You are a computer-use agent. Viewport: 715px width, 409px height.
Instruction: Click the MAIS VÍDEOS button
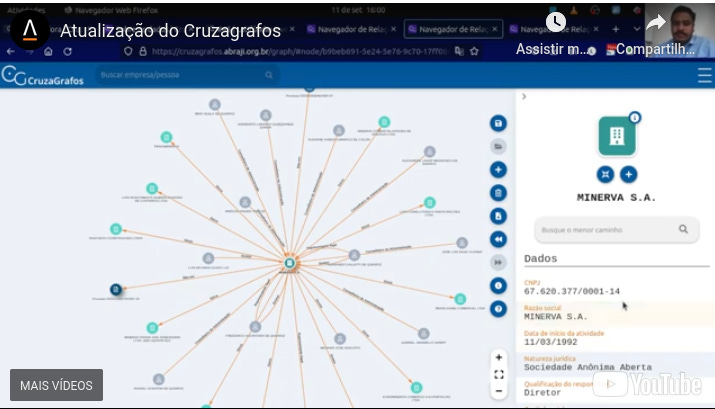click(57, 385)
